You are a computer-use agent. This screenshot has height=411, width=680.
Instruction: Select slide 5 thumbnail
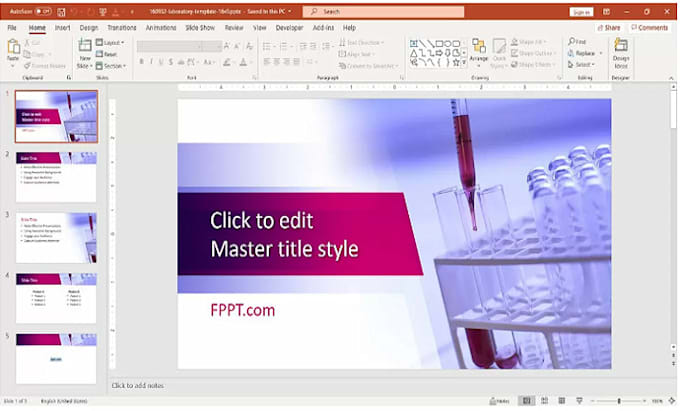click(x=56, y=358)
